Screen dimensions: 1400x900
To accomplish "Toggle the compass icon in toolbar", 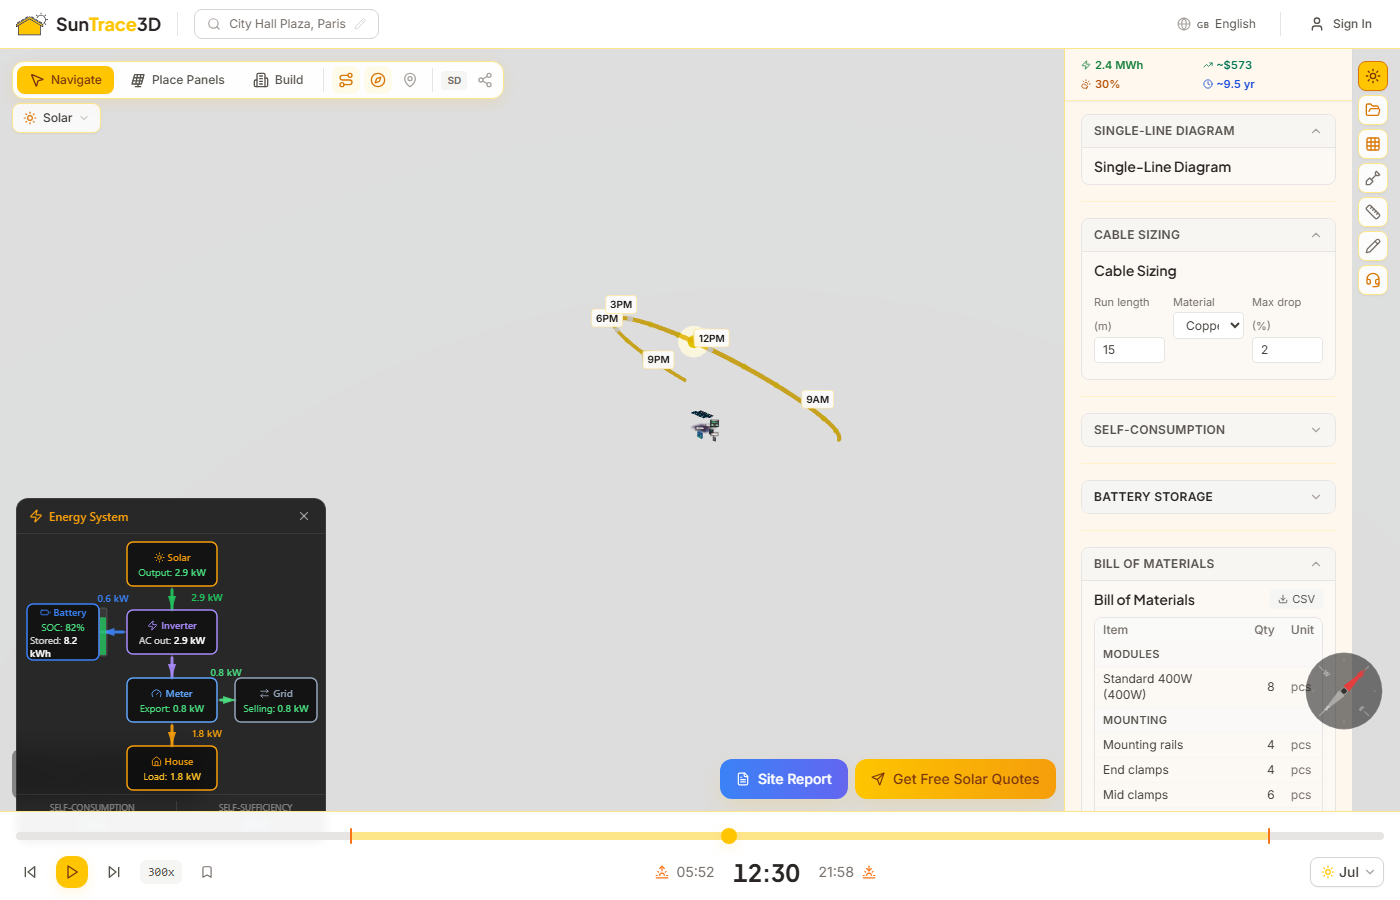I will click(378, 80).
